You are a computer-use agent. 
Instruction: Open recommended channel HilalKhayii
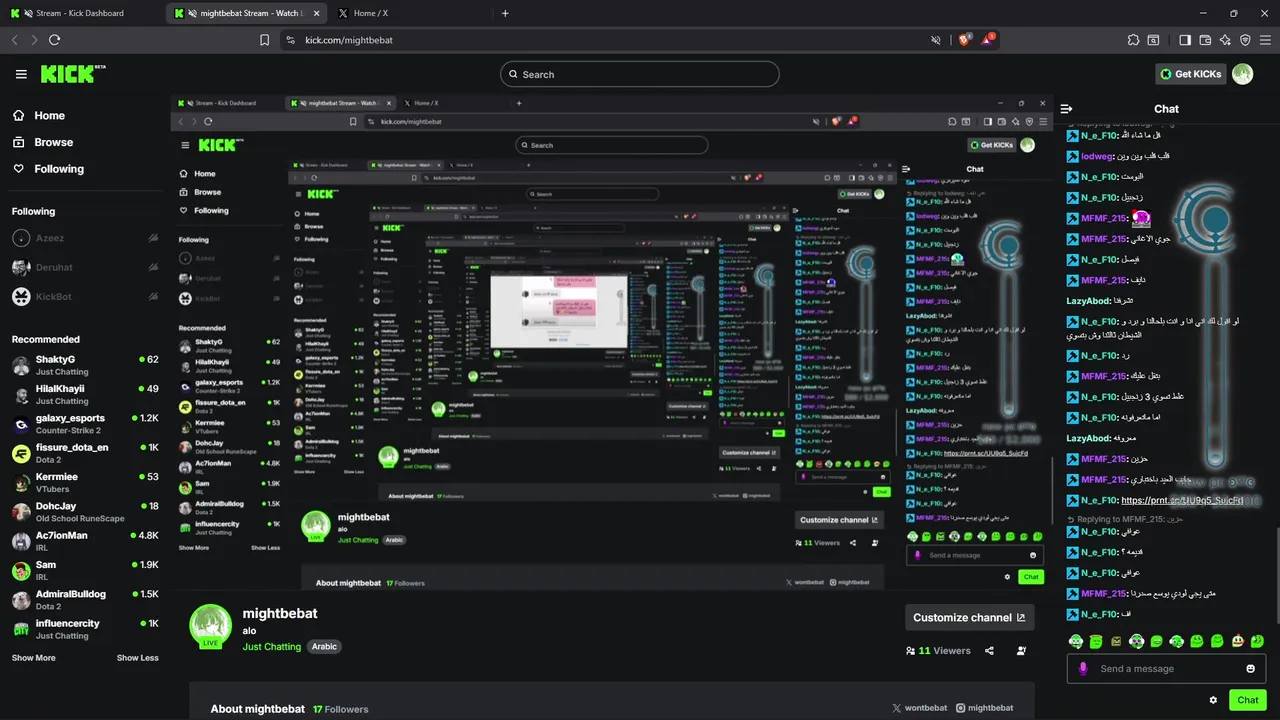tap(85, 394)
